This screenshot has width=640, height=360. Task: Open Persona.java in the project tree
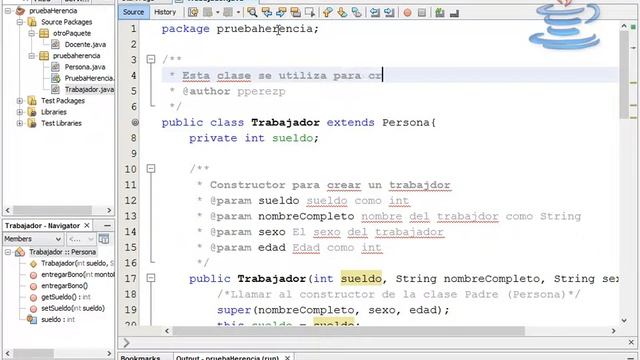[x=84, y=67]
